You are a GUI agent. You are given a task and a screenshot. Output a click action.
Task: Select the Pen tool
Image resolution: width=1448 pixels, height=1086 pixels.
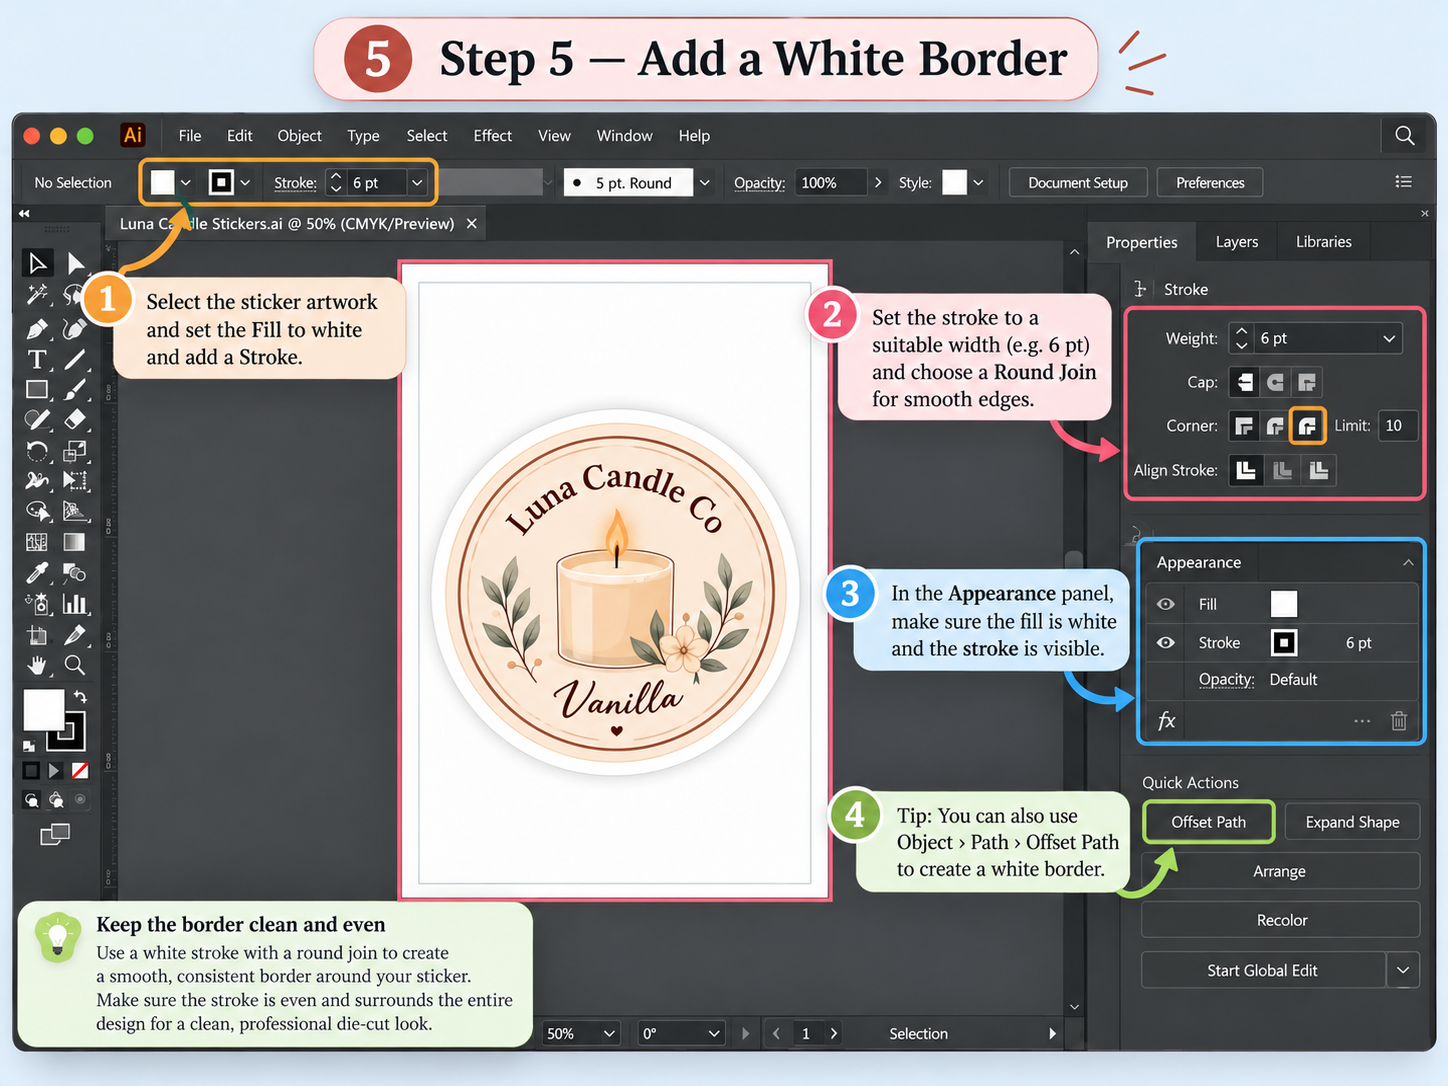[x=37, y=329]
